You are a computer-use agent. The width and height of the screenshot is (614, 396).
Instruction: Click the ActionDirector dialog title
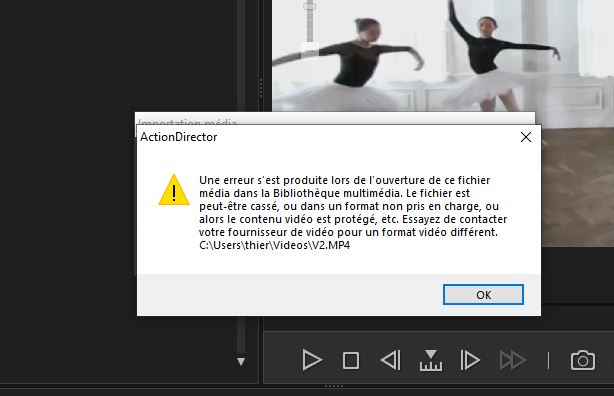[179, 137]
